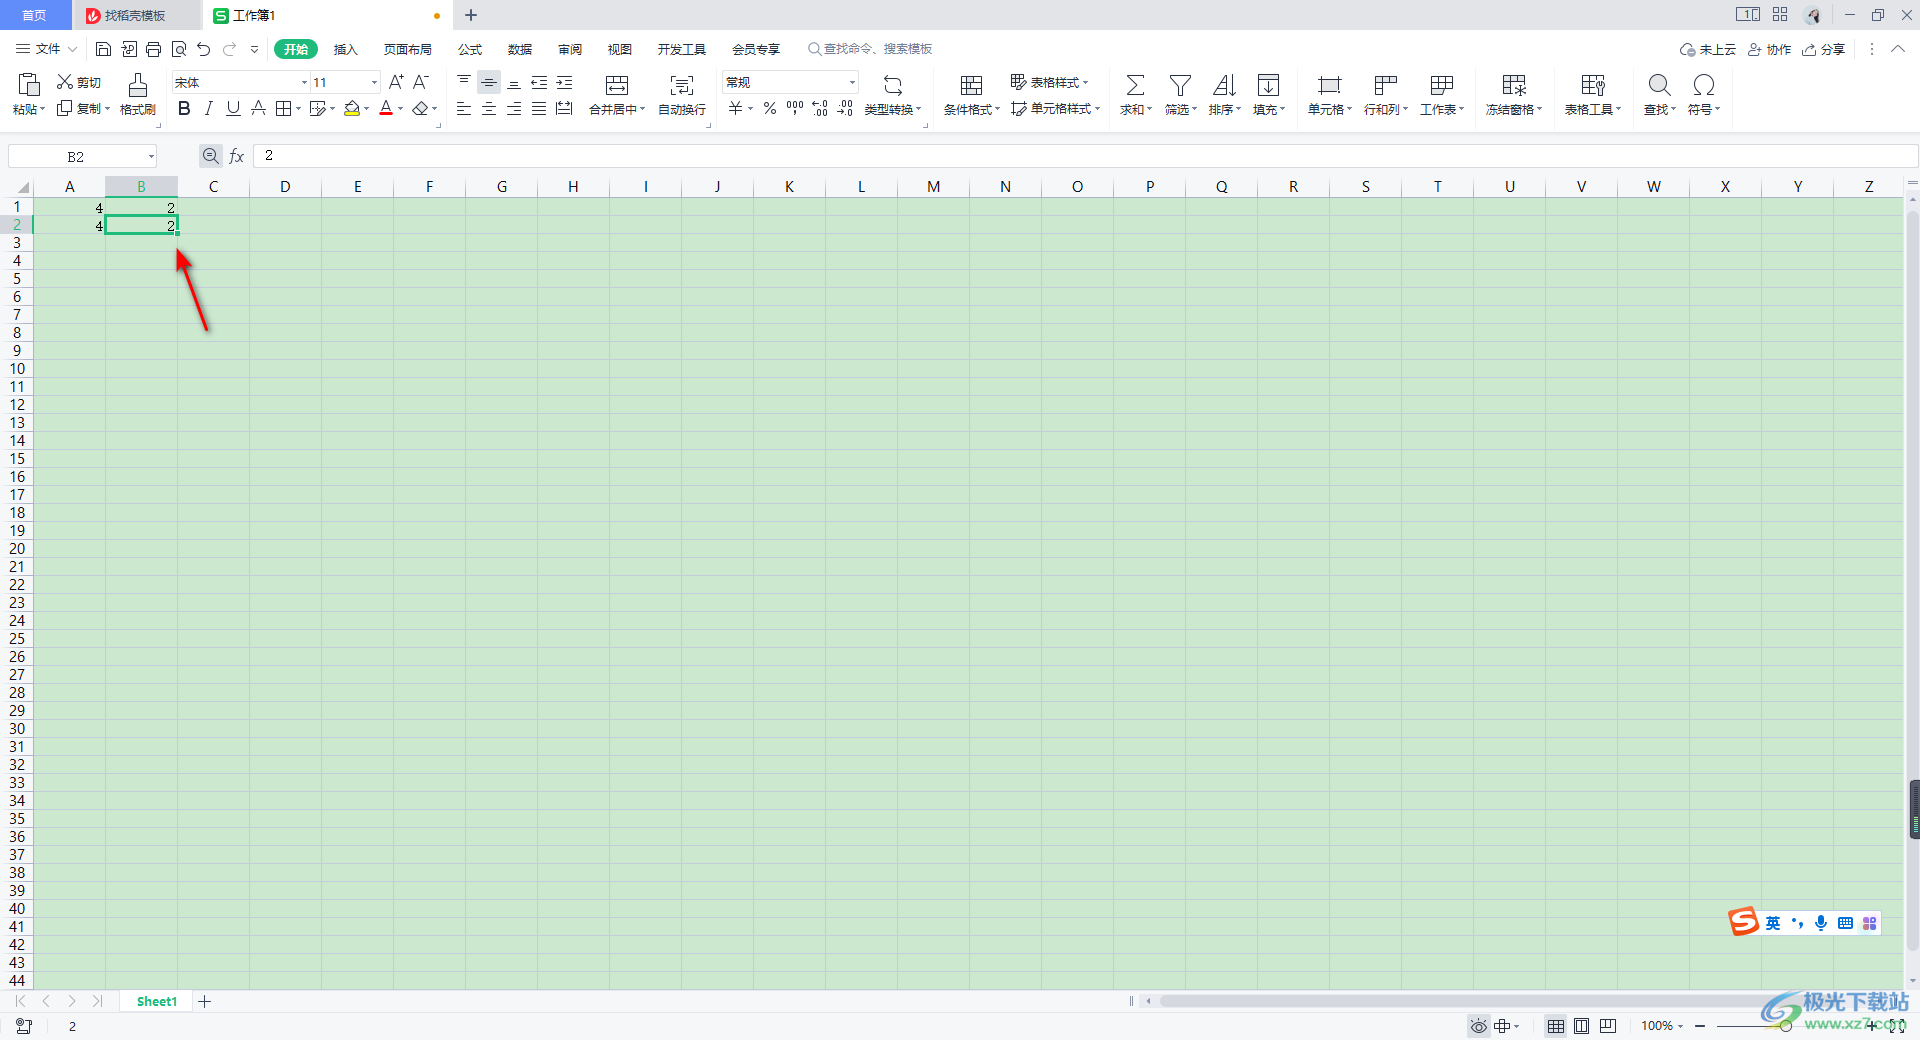Screen dimensions: 1920x1040
Task: Click the Cut (剪切) button
Action: tap(79, 82)
